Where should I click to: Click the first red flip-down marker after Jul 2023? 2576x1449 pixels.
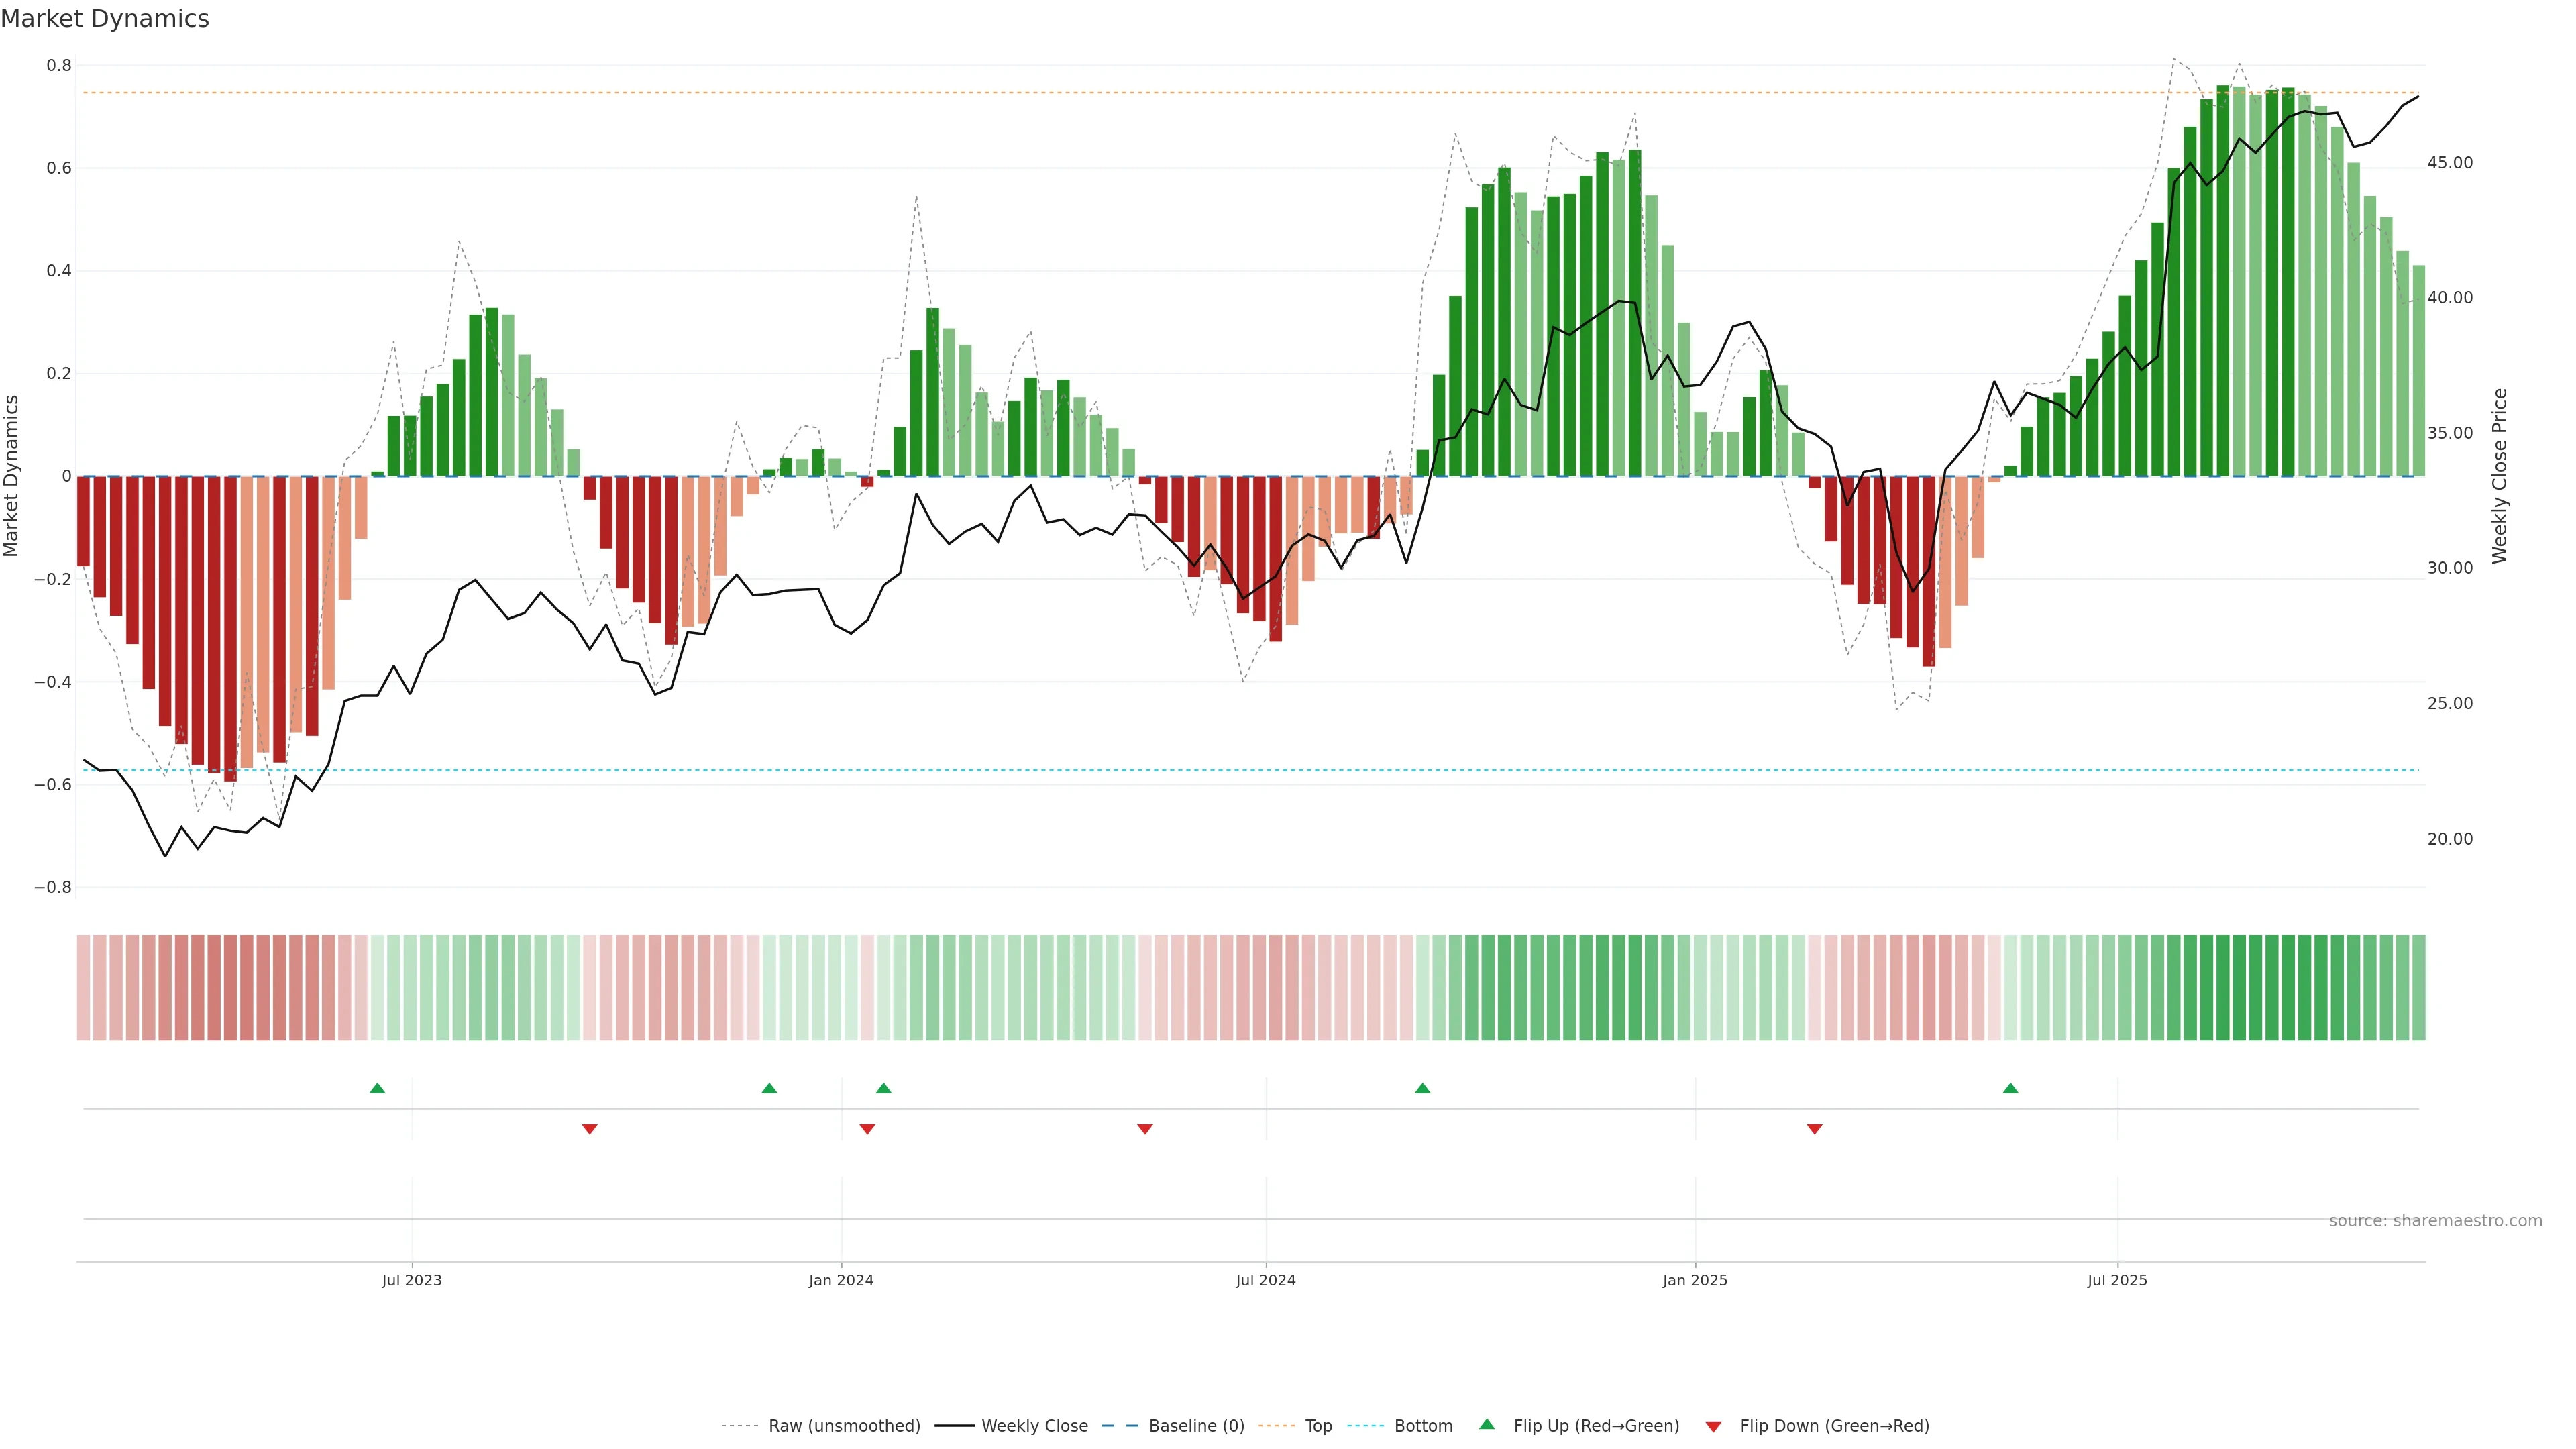pos(589,1129)
